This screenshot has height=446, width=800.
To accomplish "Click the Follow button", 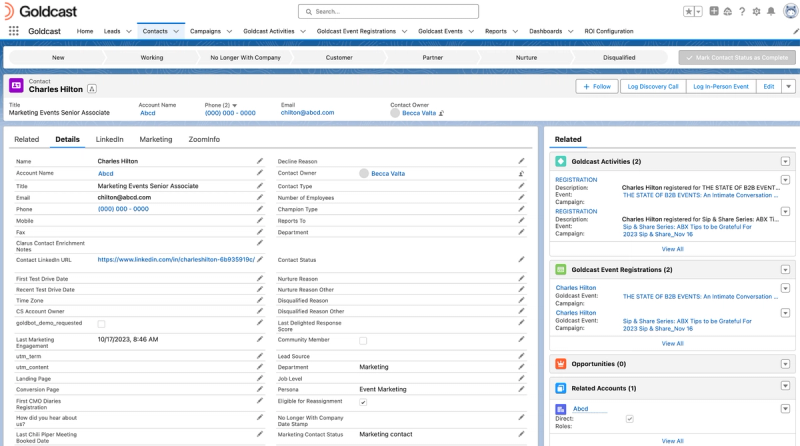I will [x=597, y=87].
